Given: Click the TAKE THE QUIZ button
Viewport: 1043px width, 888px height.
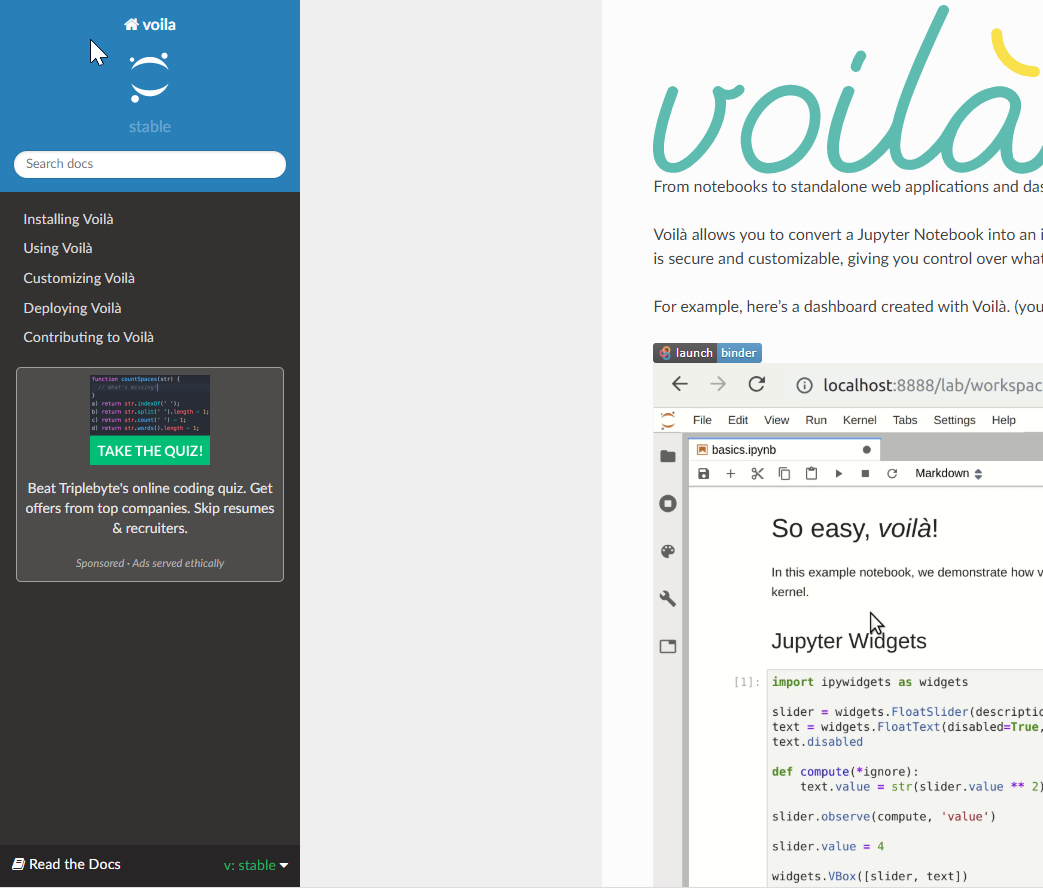Looking at the screenshot, I should [149, 451].
